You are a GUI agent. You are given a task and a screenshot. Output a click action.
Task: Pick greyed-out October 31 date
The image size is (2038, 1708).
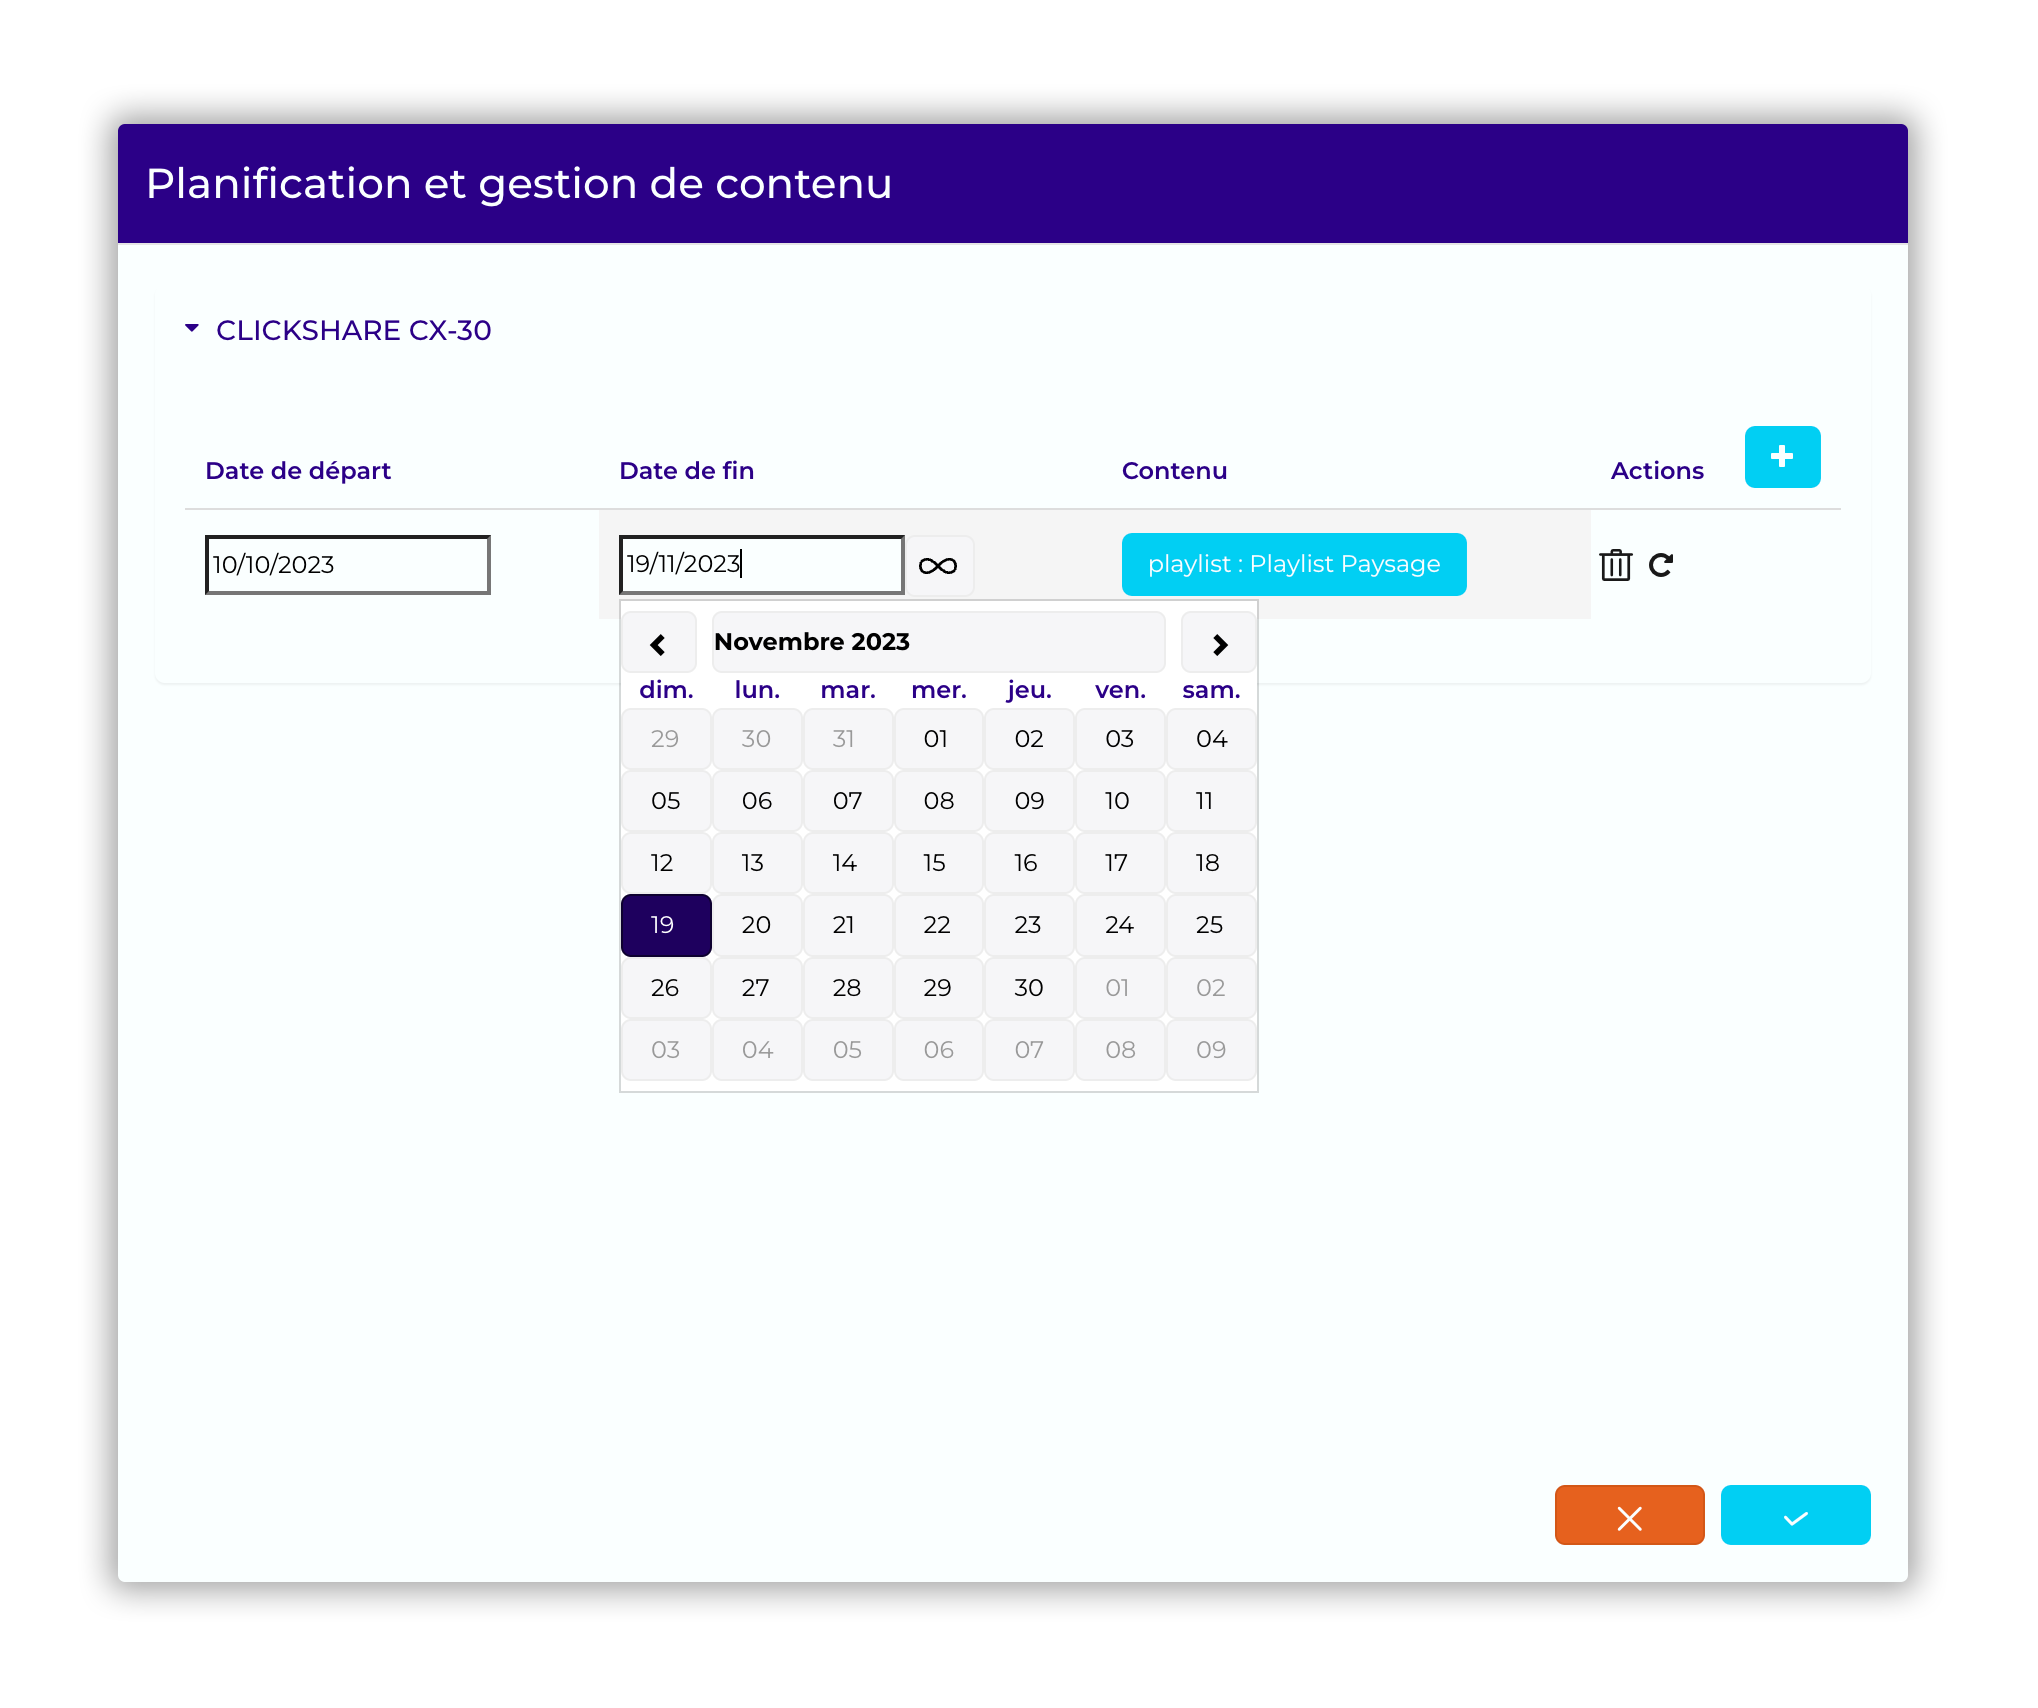[846, 739]
